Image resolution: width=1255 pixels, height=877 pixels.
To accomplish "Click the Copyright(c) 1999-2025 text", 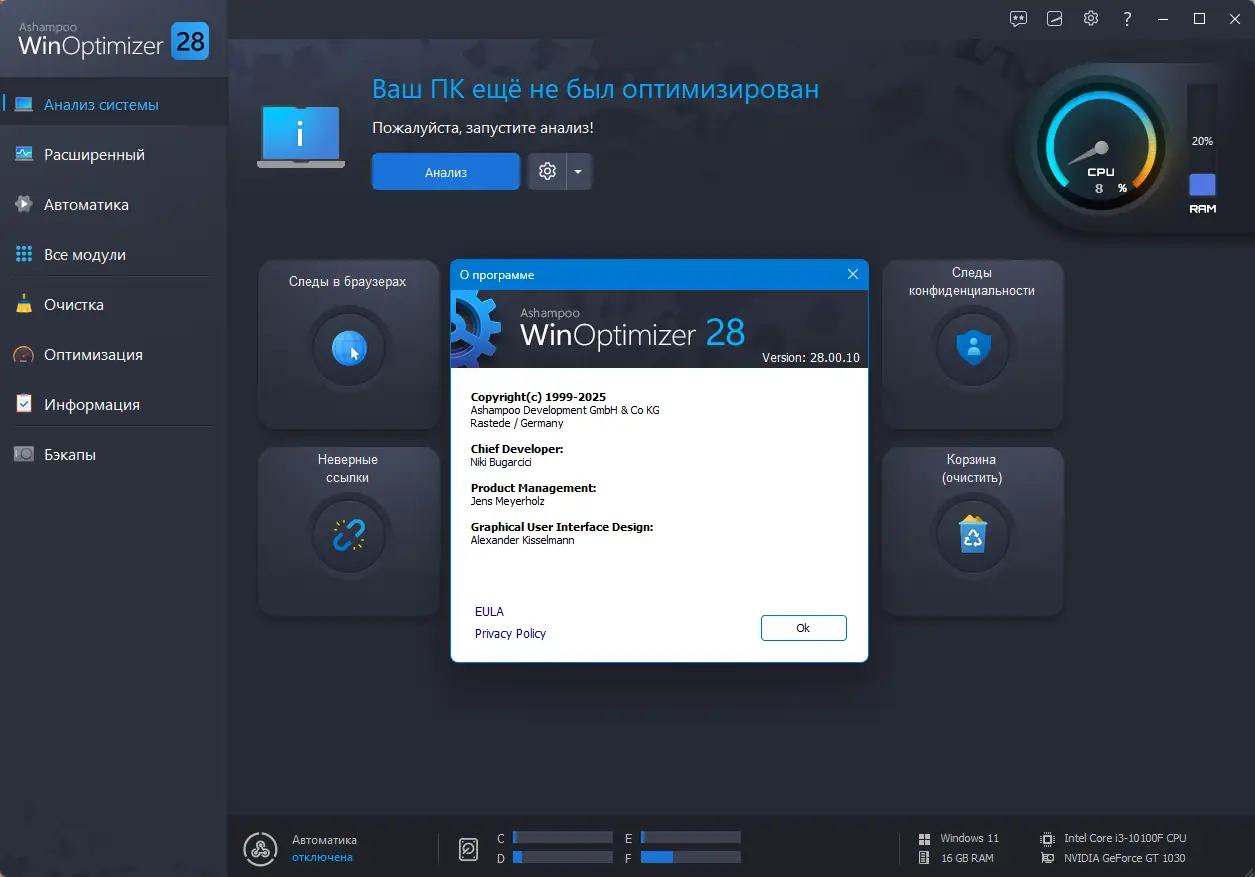I will click(538, 397).
